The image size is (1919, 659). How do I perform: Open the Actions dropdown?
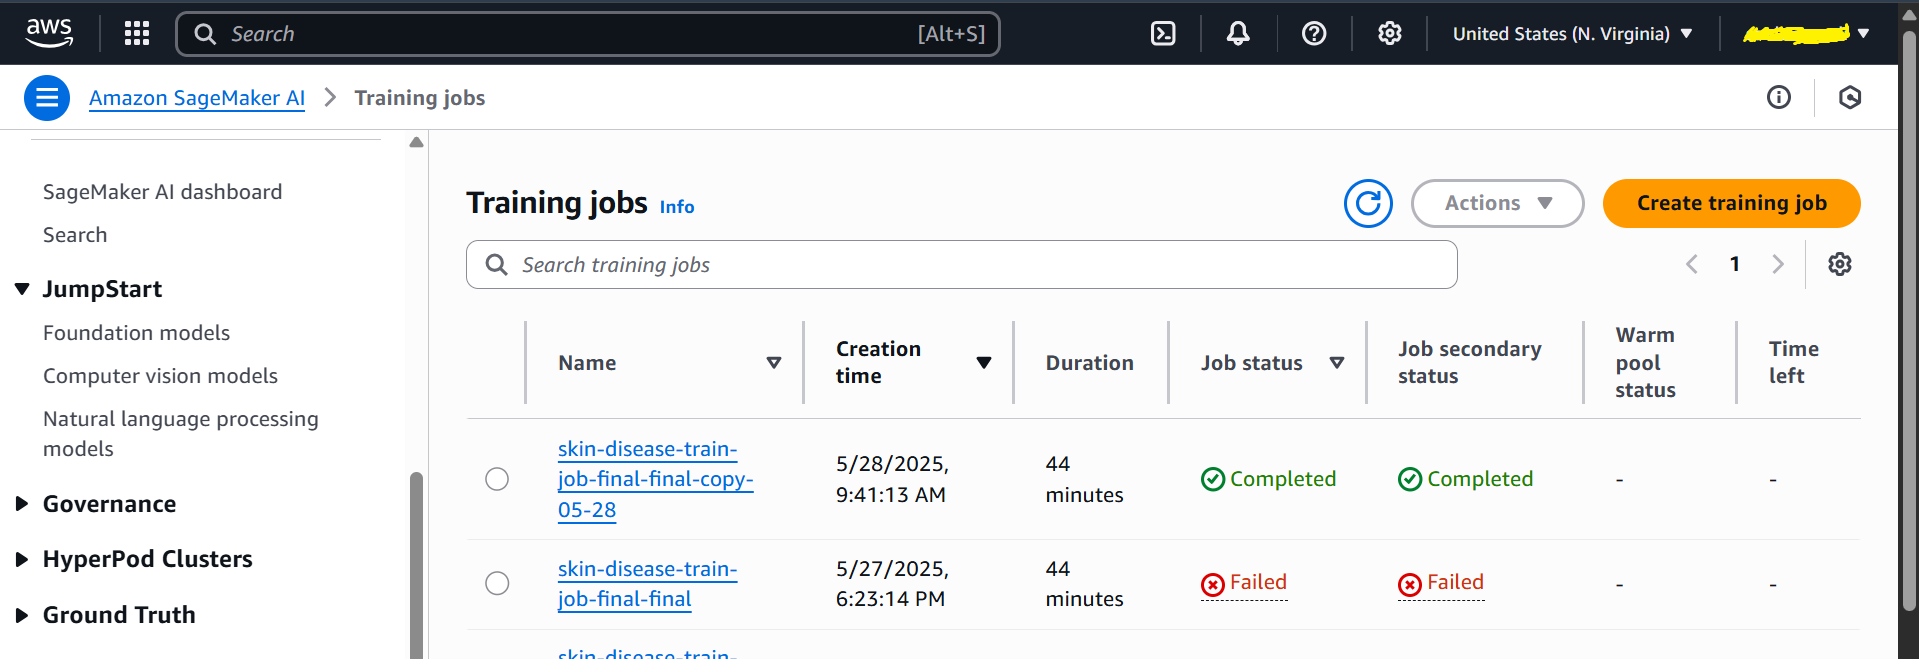(1497, 203)
